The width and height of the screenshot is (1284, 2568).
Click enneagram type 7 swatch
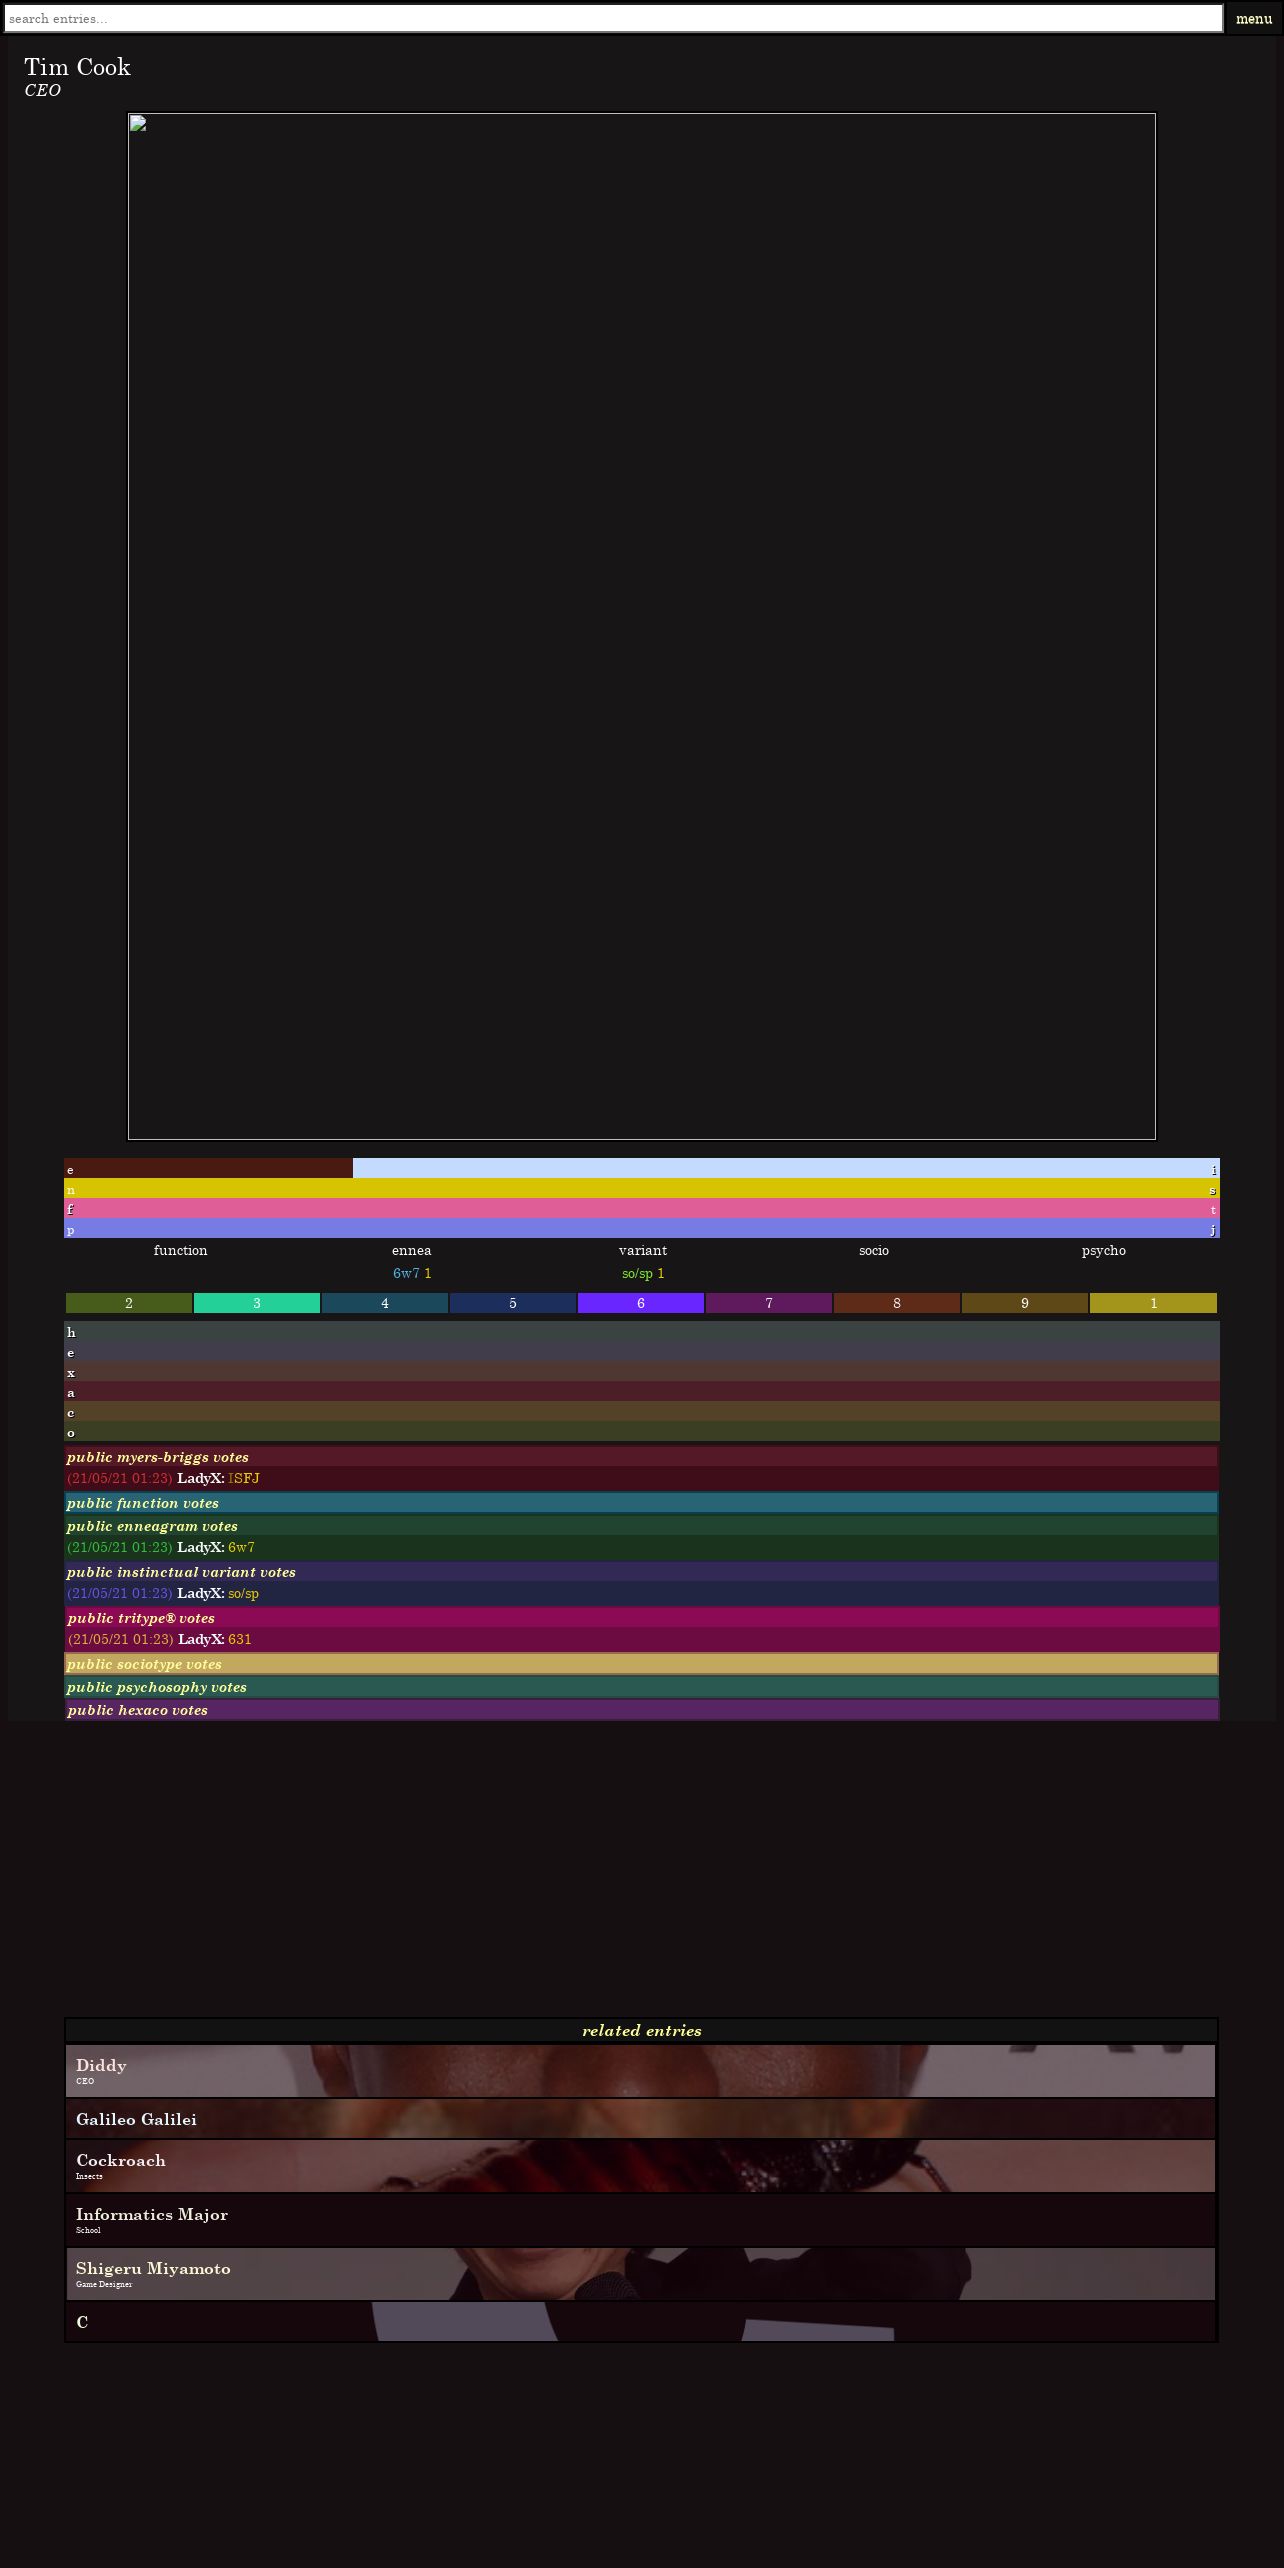[769, 1303]
